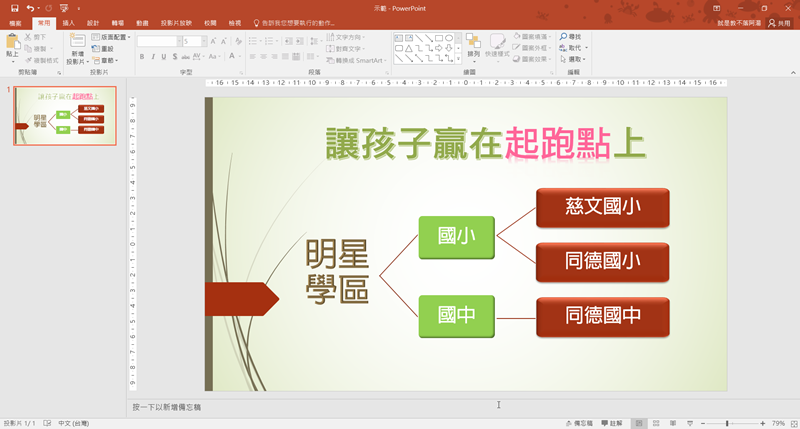Open ribbon display options icon
Screen dimensions: 800x429
tap(716, 8)
